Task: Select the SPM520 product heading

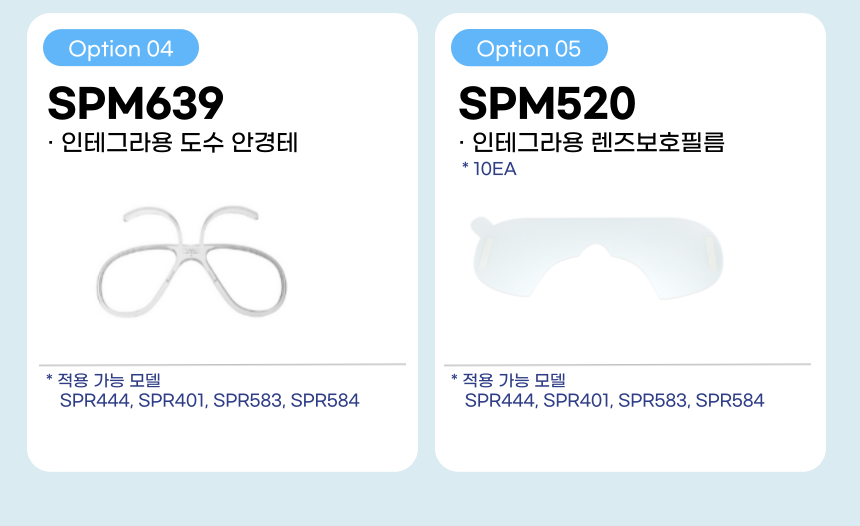Action: [547, 103]
